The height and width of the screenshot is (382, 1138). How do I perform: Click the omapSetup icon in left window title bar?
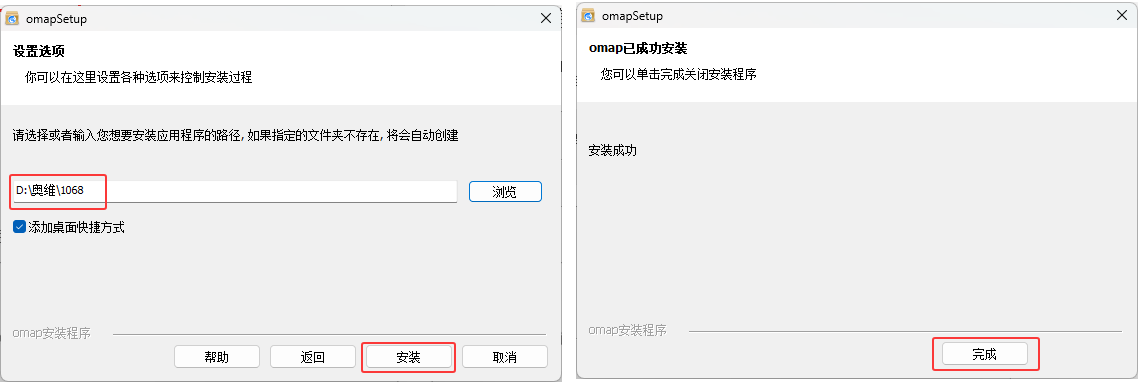click(x=12, y=19)
